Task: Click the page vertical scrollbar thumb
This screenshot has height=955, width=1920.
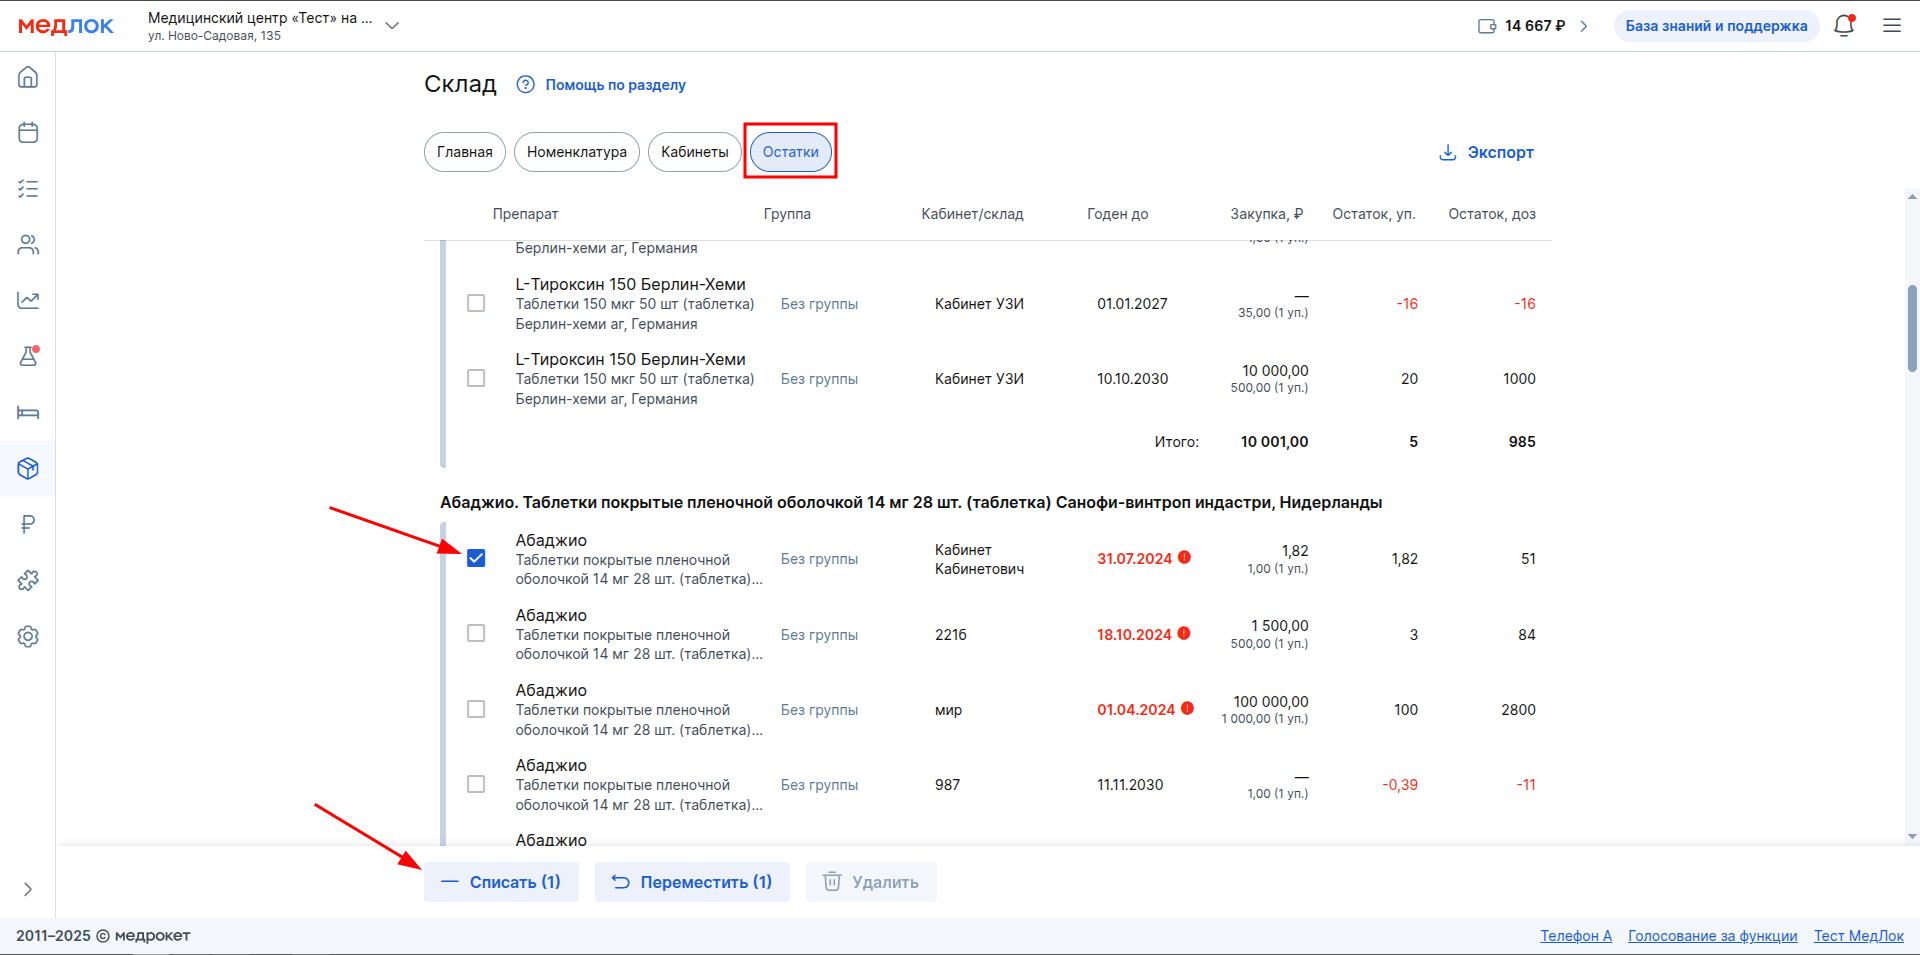Action: [1912, 328]
